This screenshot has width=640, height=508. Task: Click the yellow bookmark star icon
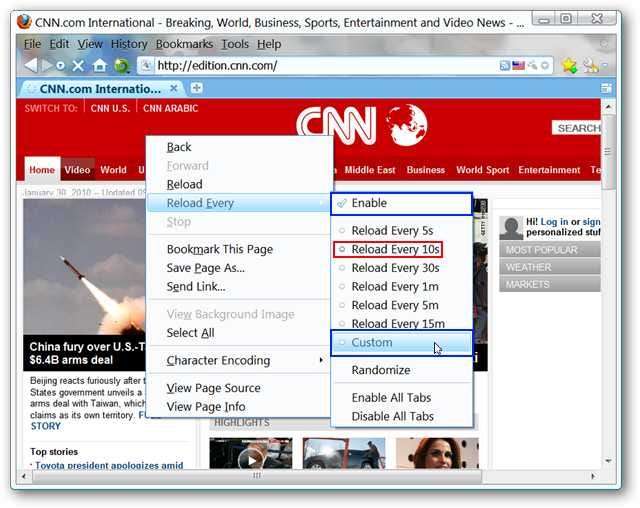(x=569, y=65)
